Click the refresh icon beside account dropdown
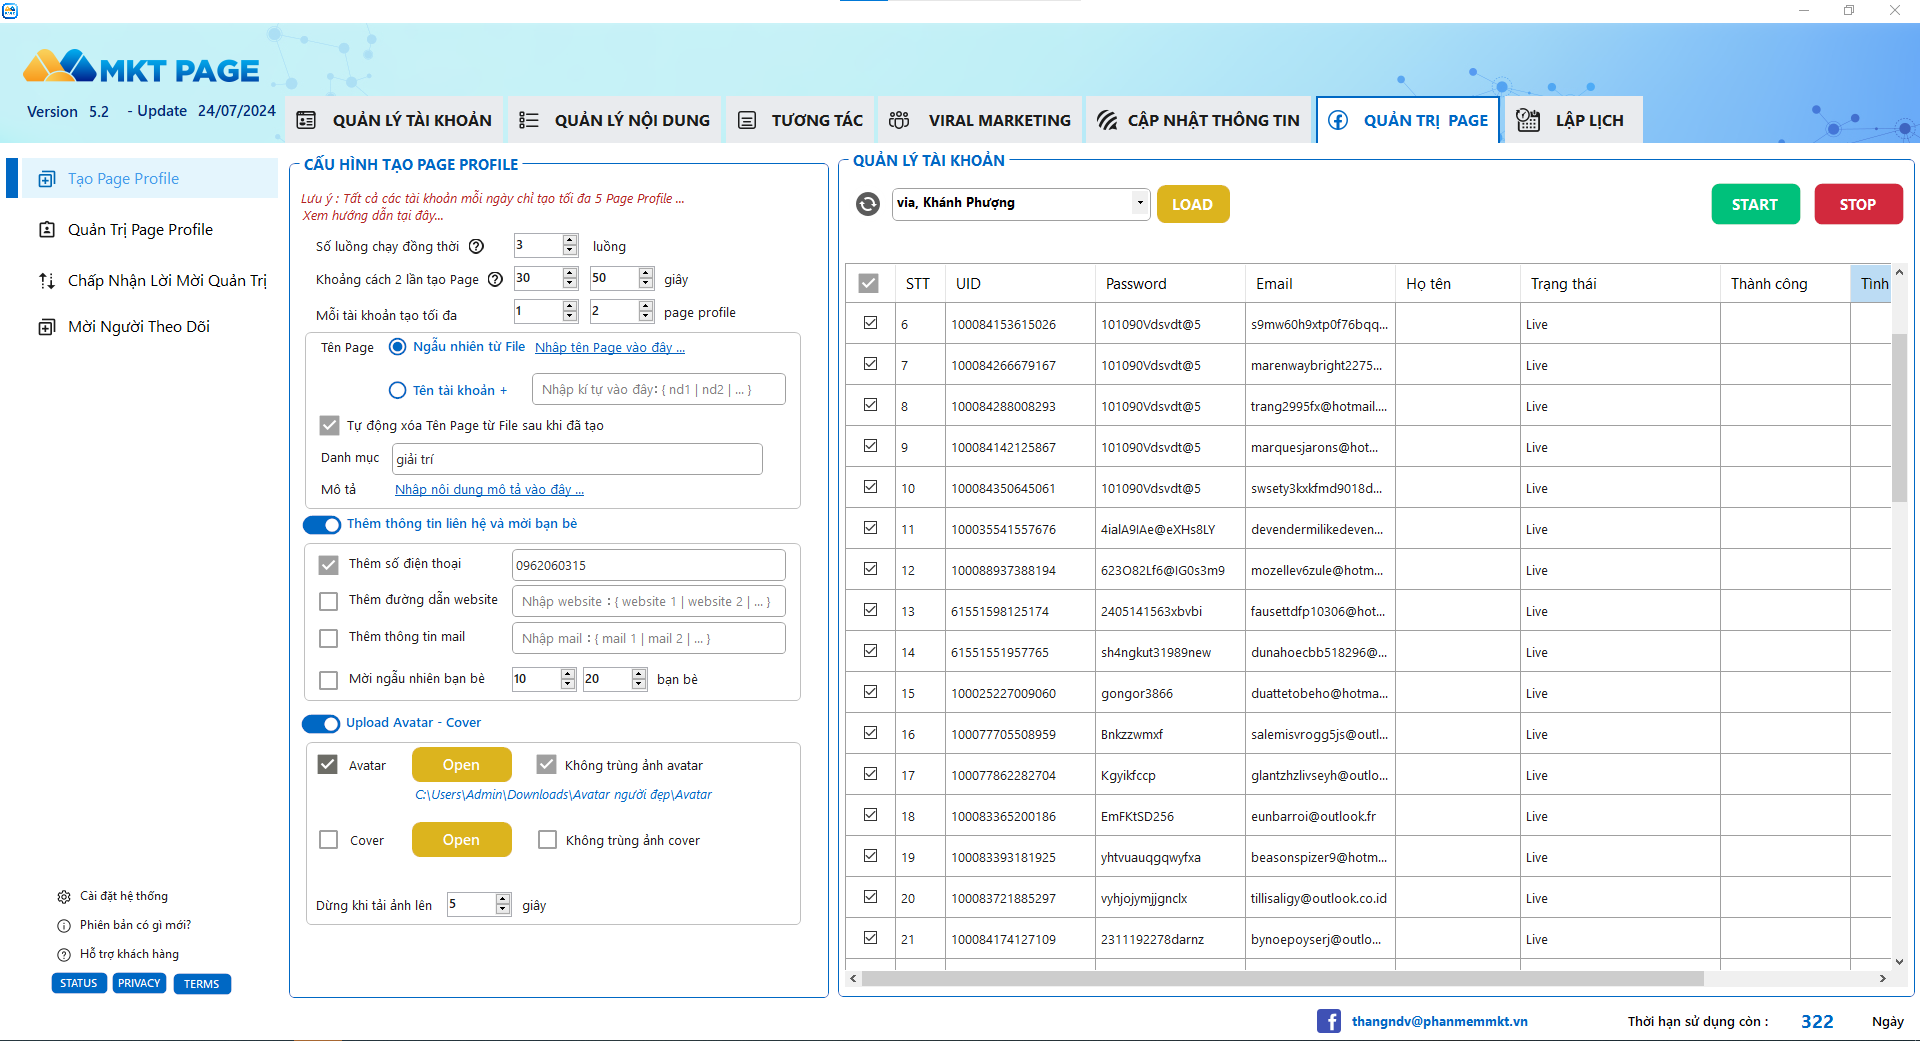The height and width of the screenshot is (1041, 1920). point(868,204)
